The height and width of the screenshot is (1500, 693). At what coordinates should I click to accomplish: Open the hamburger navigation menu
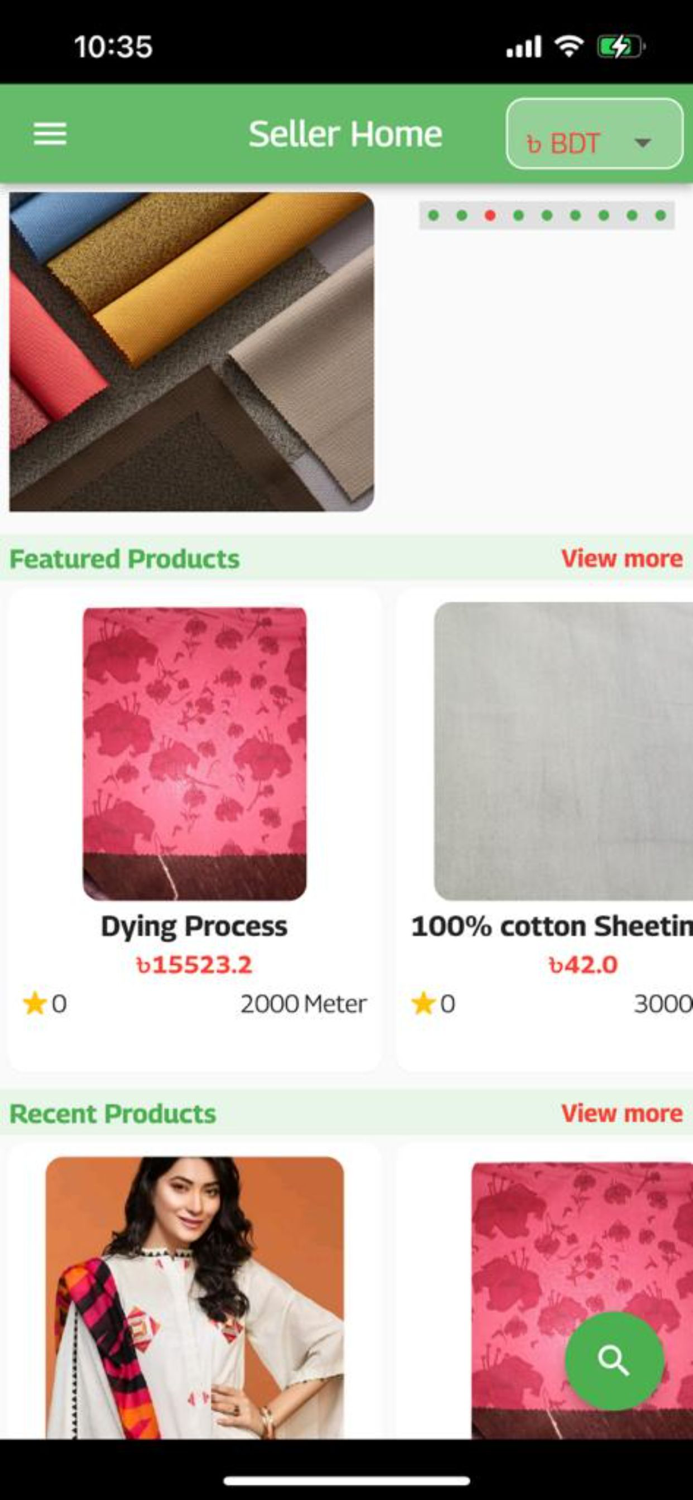pyautogui.click(x=48, y=133)
